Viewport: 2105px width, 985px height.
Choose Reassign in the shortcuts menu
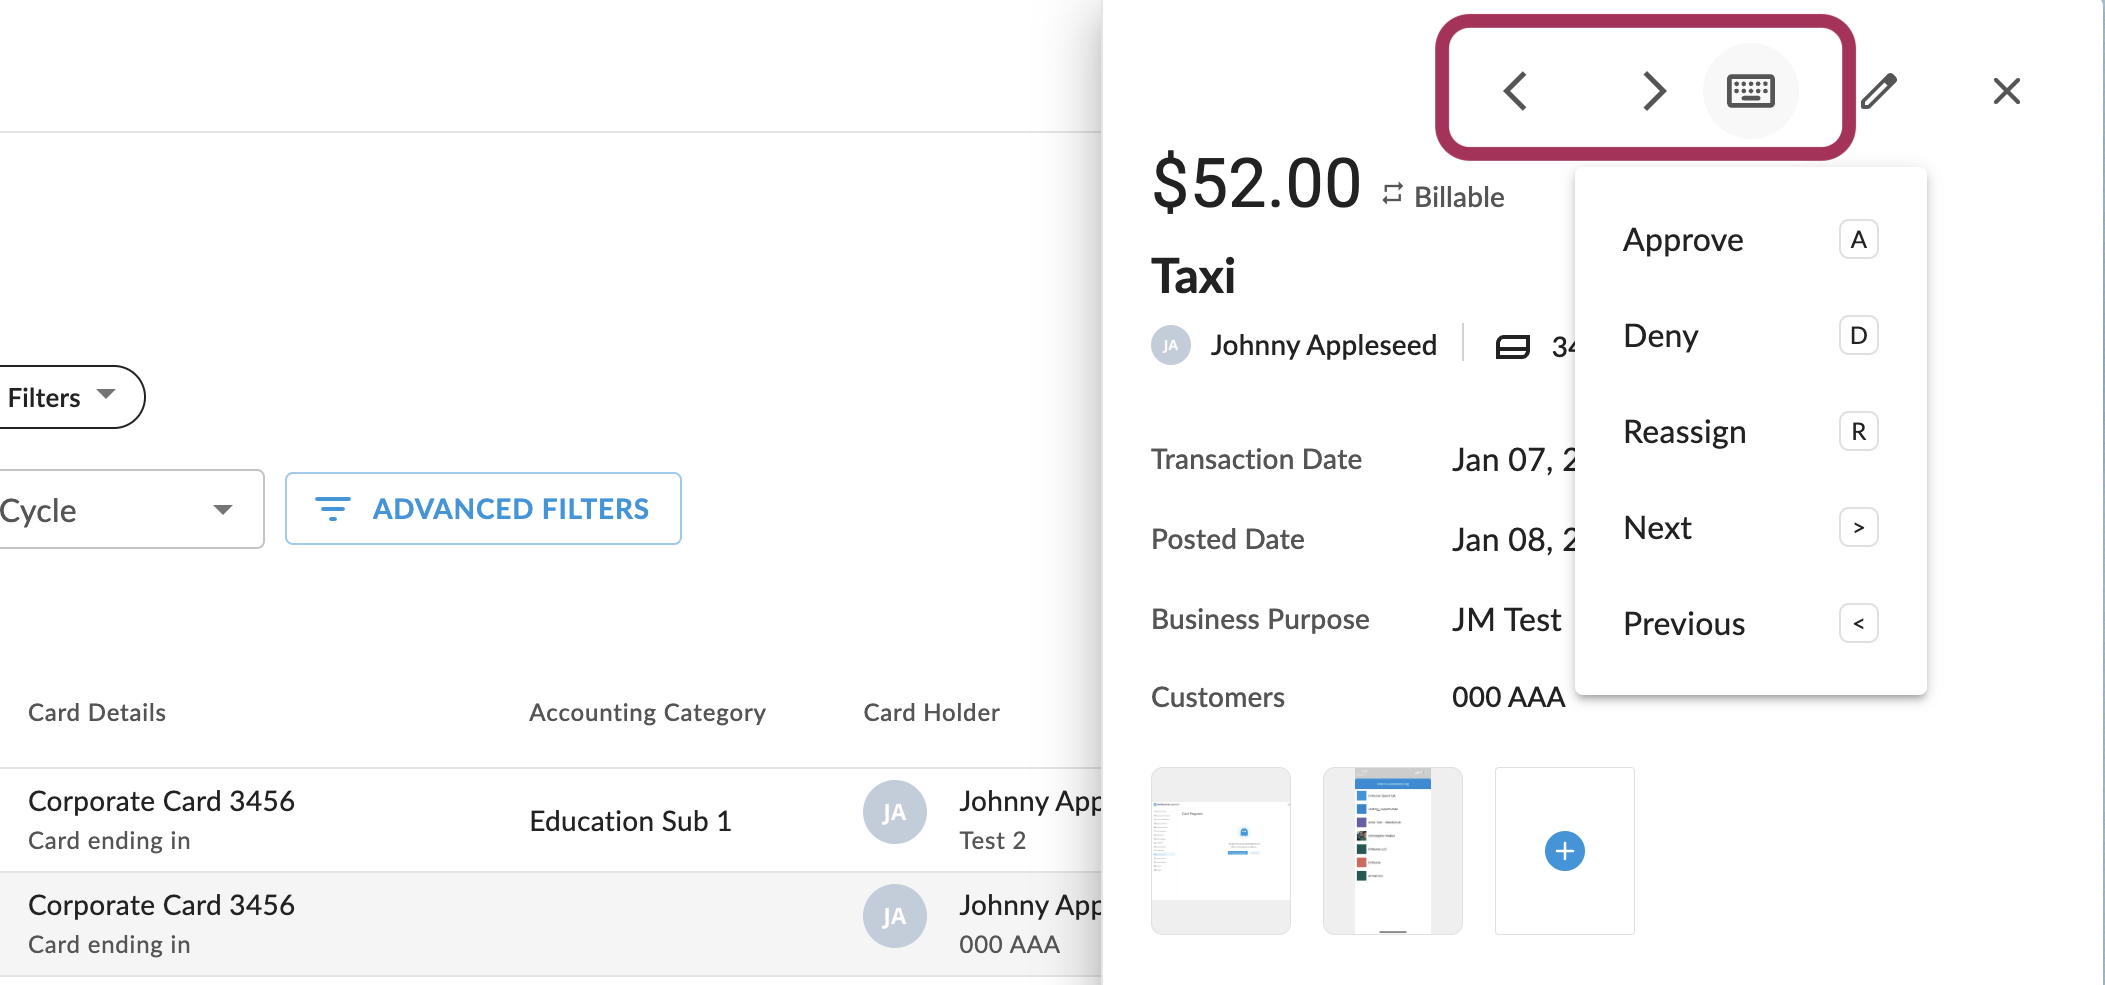coord(1750,432)
